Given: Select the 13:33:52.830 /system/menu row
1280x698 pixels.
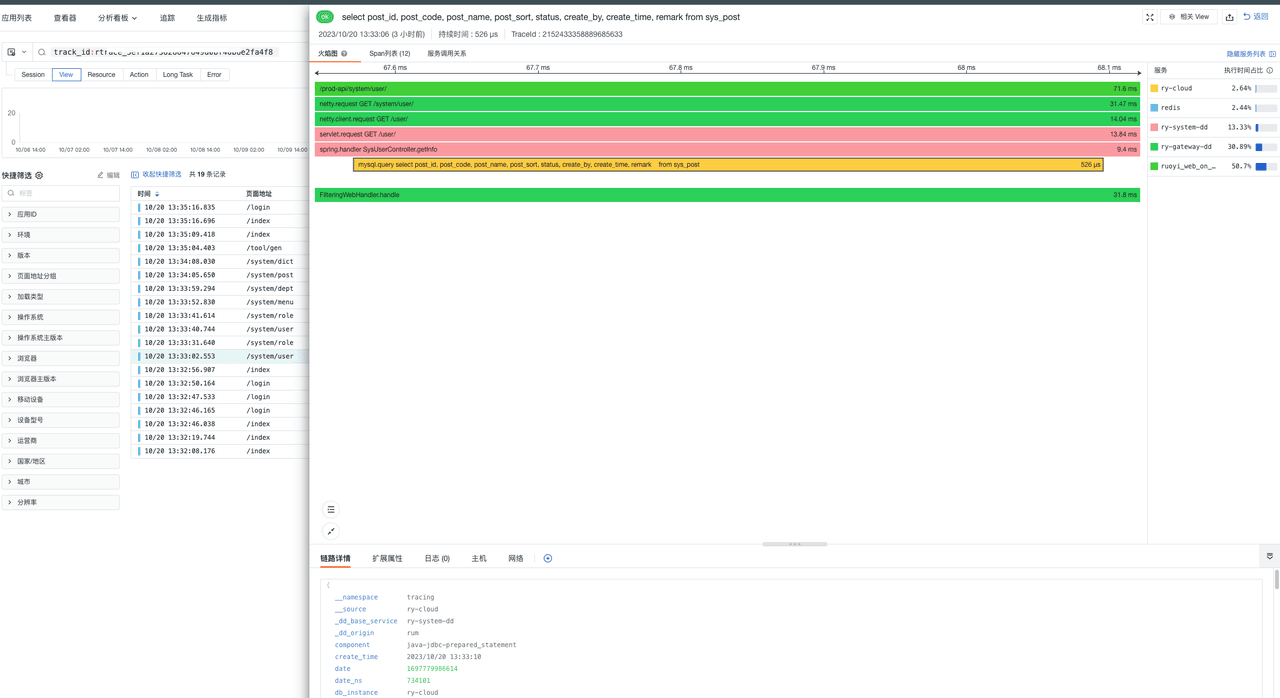Looking at the screenshot, I should (220, 302).
